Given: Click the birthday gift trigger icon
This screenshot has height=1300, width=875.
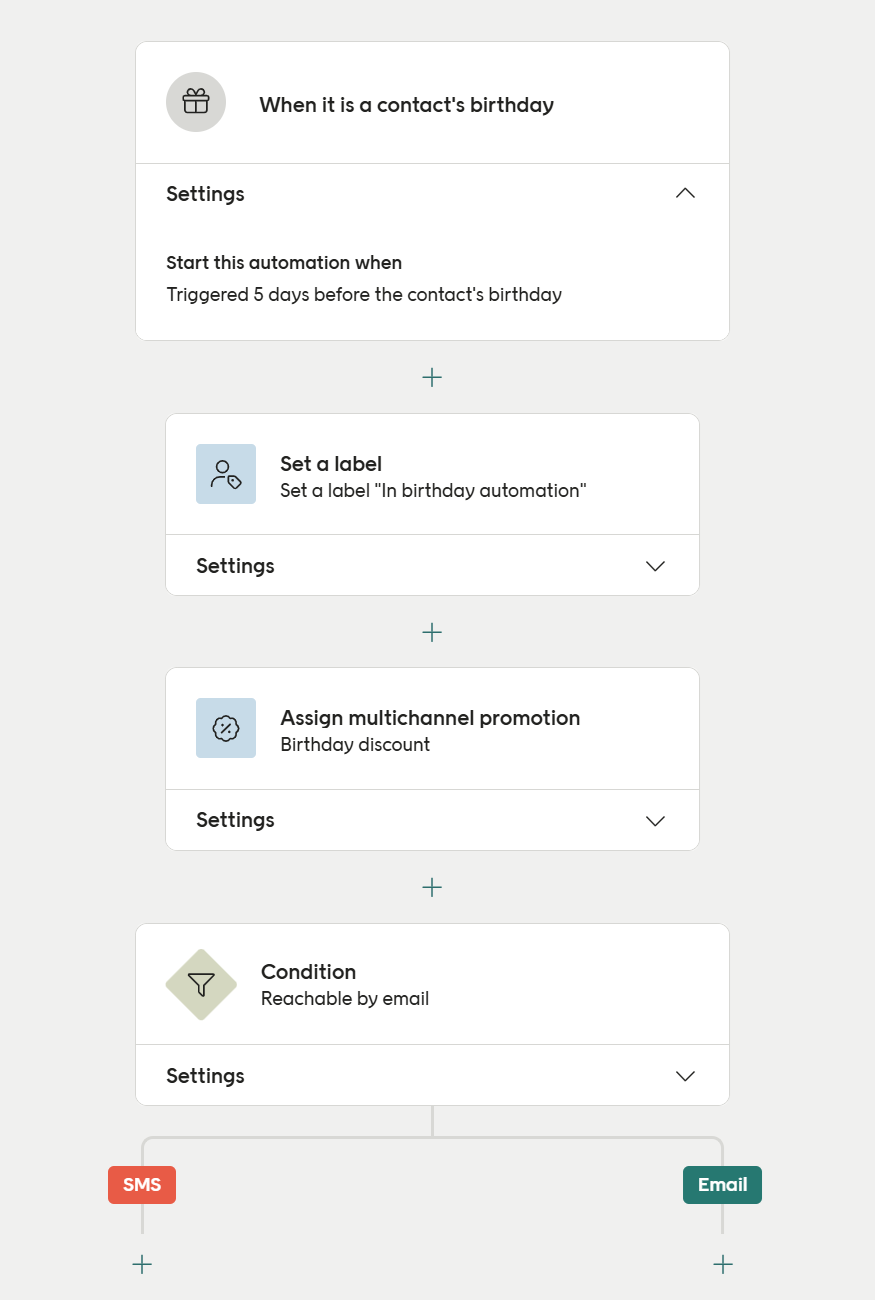Looking at the screenshot, I should pyautogui.click(x=196, y=101).
